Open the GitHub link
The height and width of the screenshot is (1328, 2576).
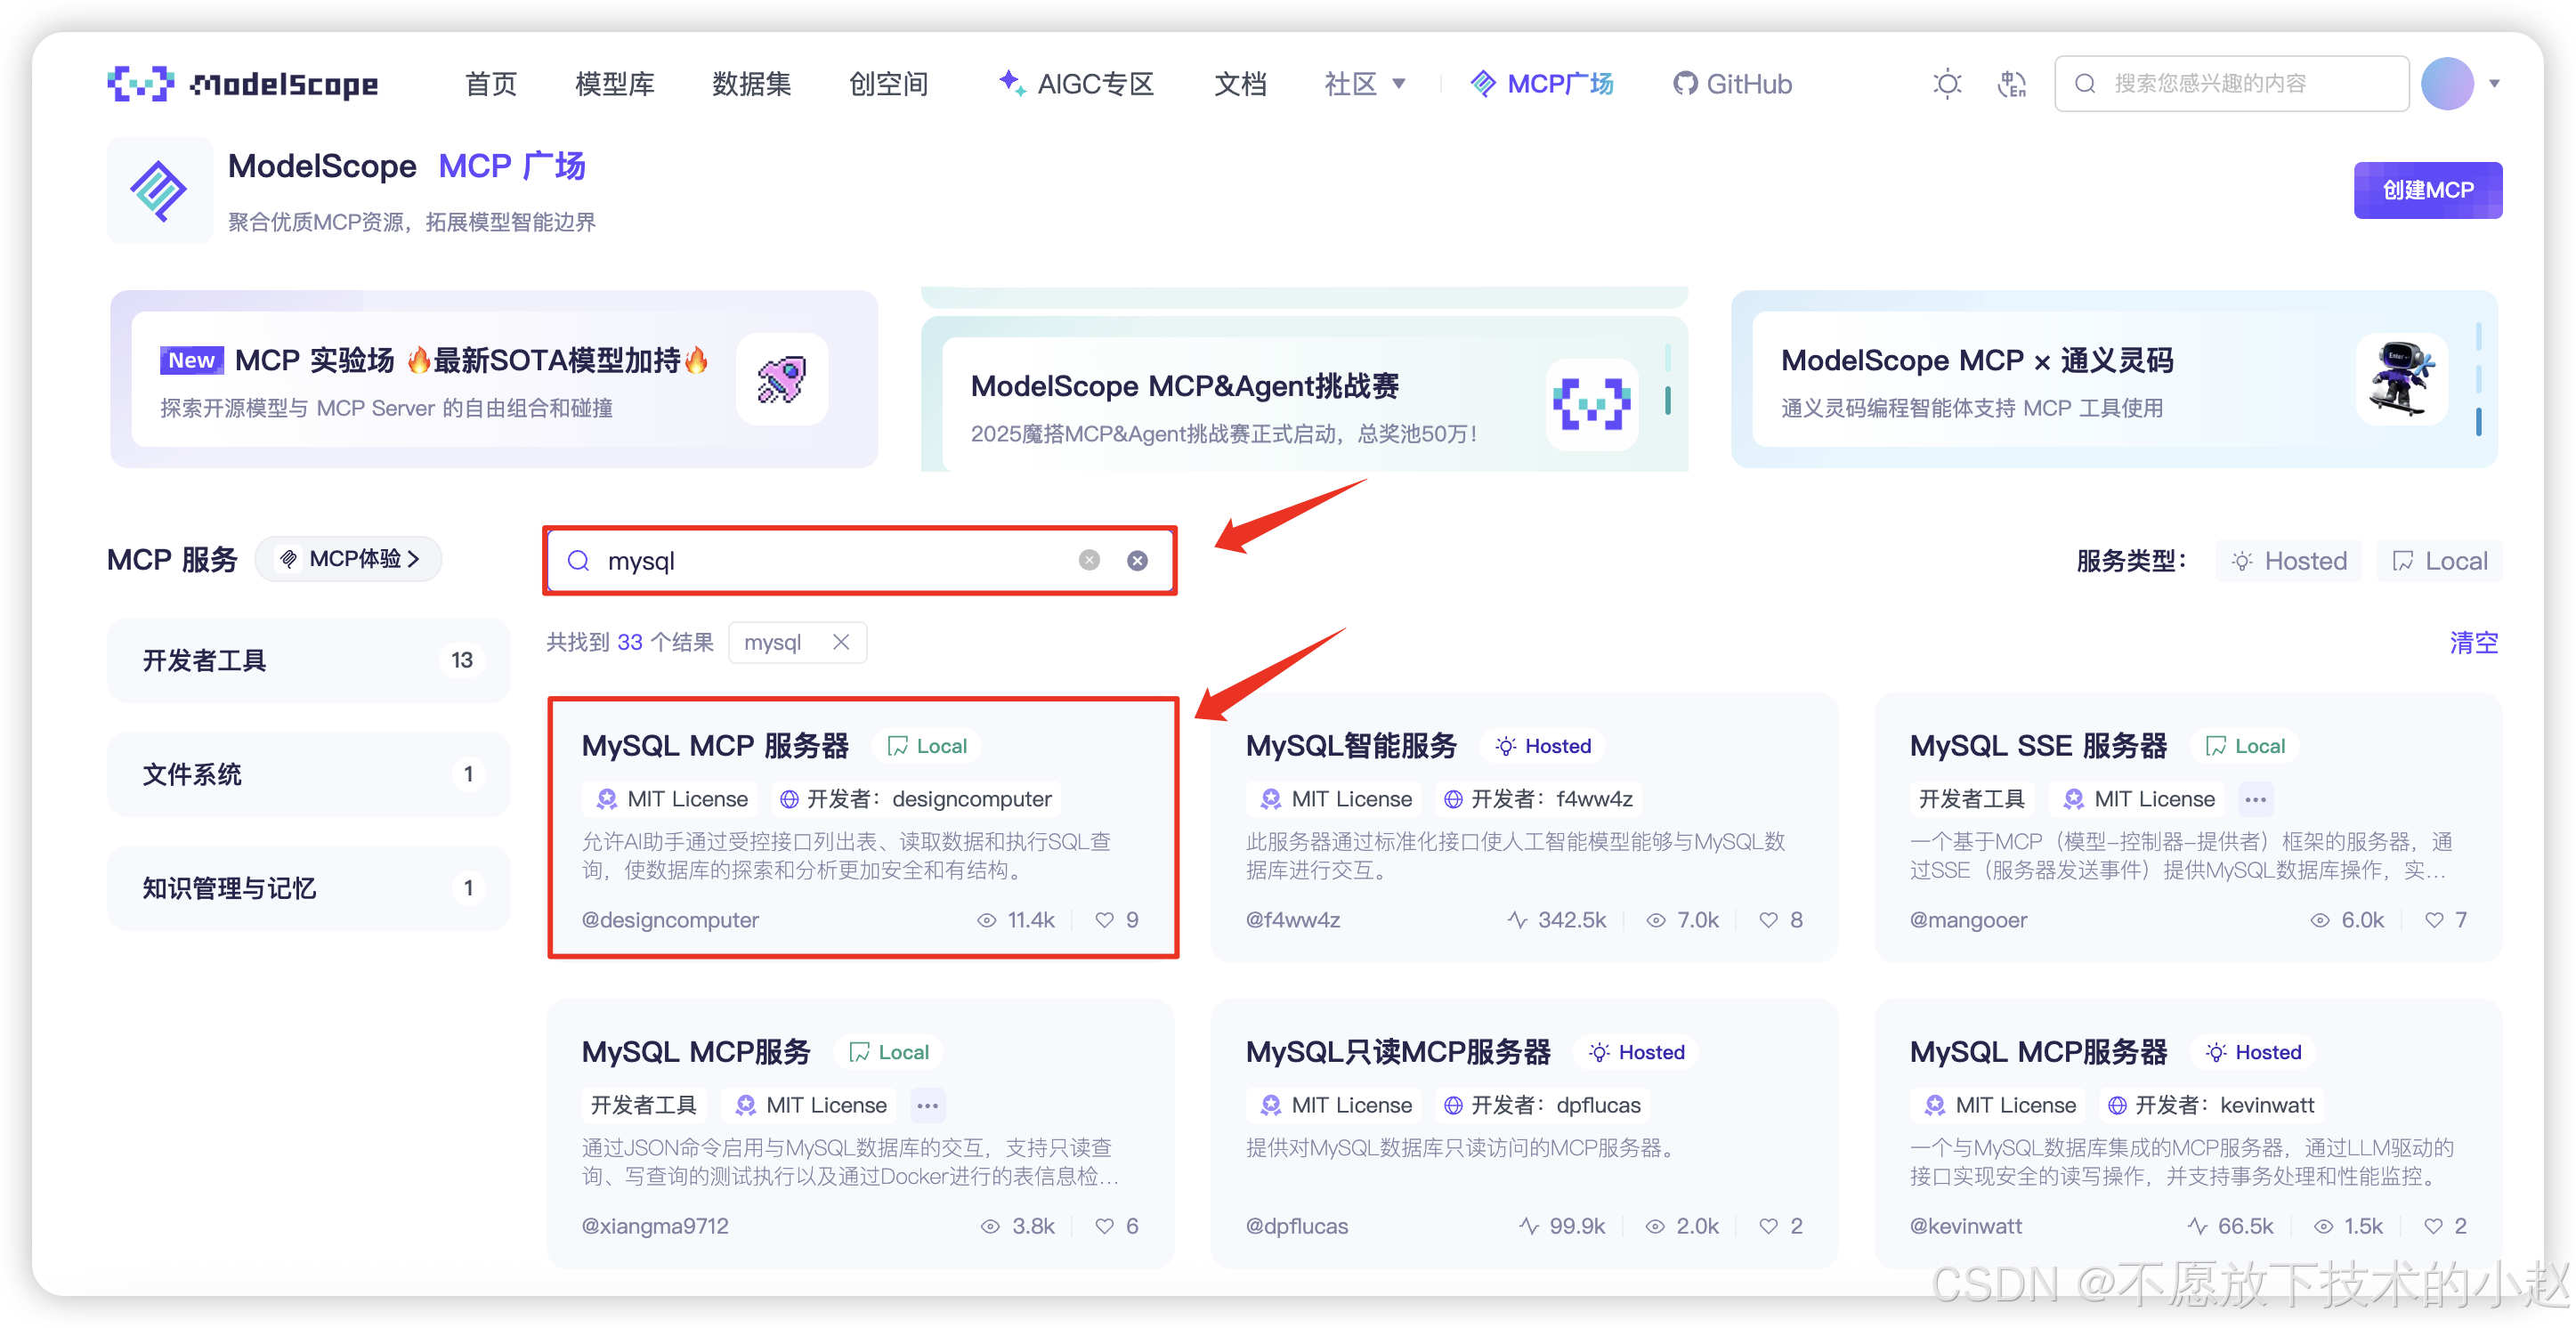point(1732,84)
